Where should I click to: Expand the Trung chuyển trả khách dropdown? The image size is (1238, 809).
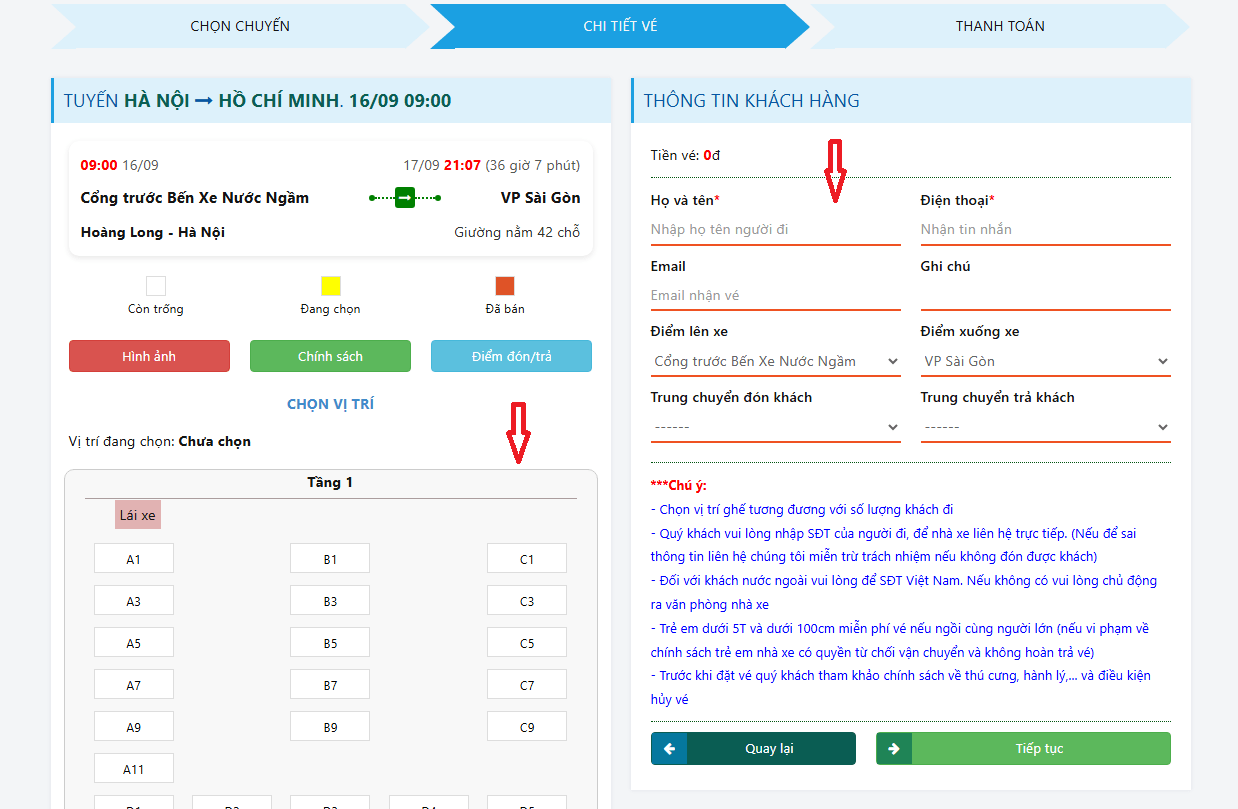click(x=1045, y=427)
